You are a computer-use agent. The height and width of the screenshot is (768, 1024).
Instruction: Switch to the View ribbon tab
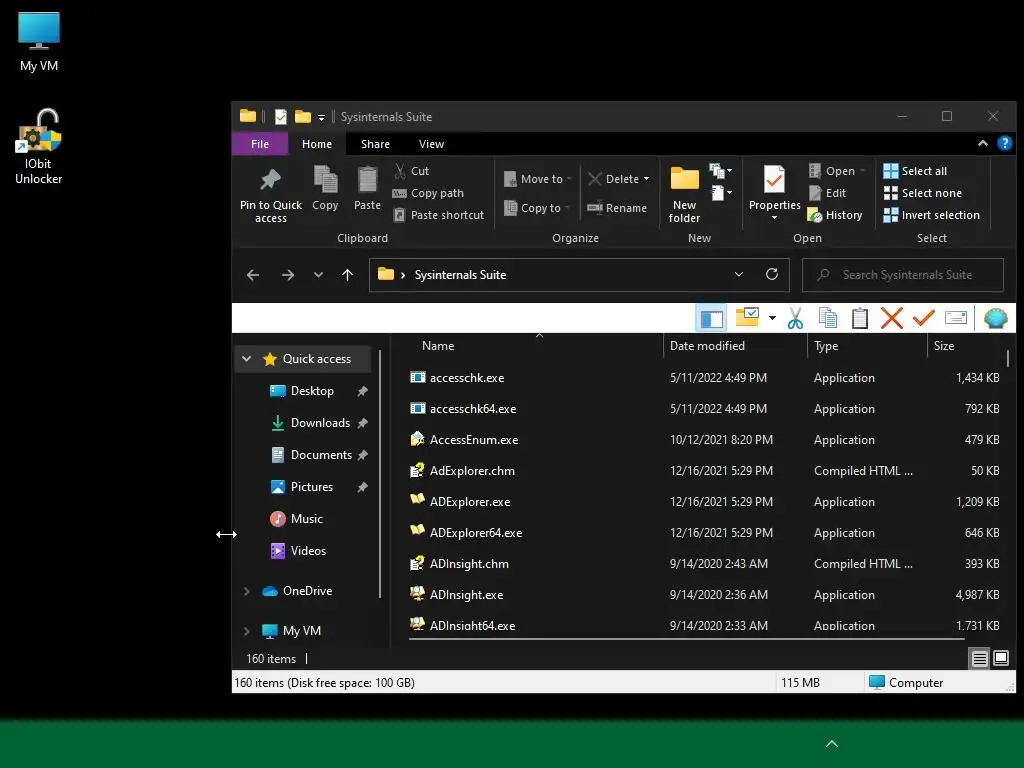pos(431,144)
